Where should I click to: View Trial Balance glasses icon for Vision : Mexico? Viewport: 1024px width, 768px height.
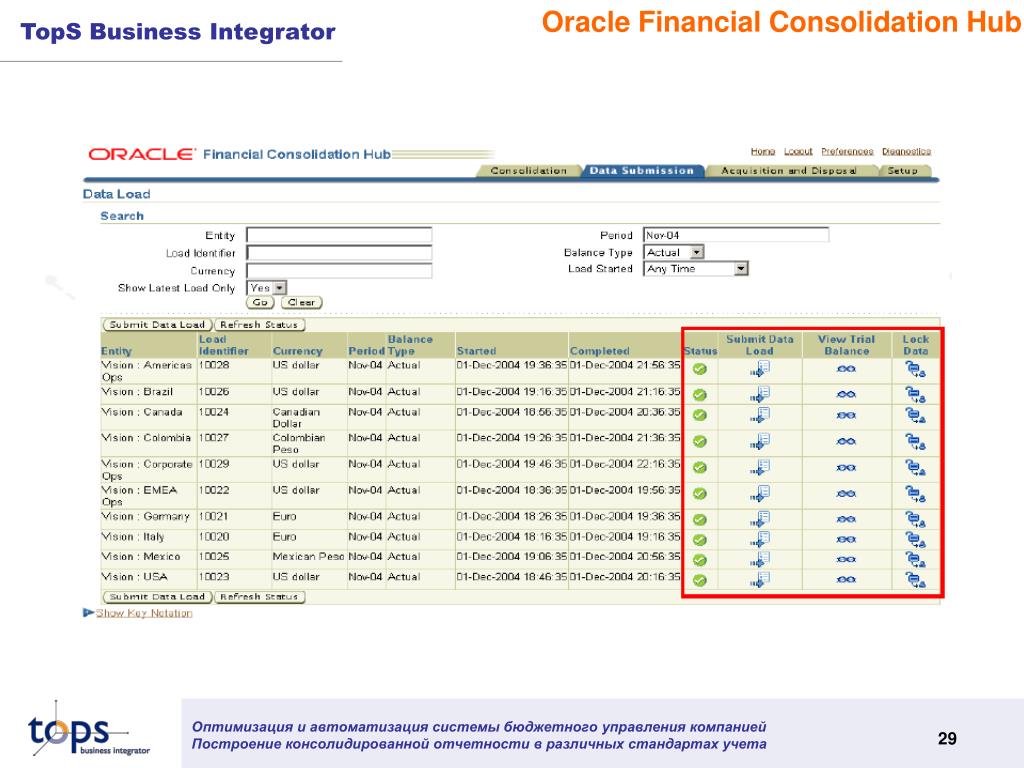click(x=846, y=560)
